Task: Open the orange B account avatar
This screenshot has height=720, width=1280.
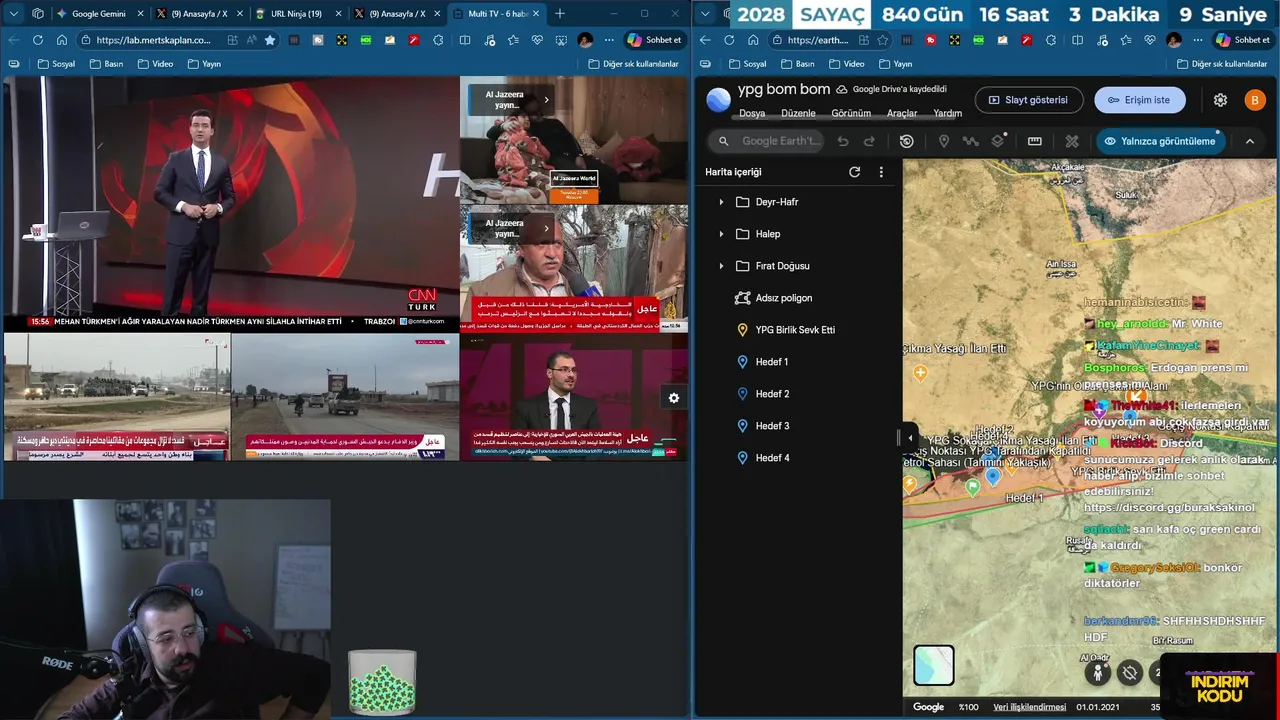Action: point(1254,100)
